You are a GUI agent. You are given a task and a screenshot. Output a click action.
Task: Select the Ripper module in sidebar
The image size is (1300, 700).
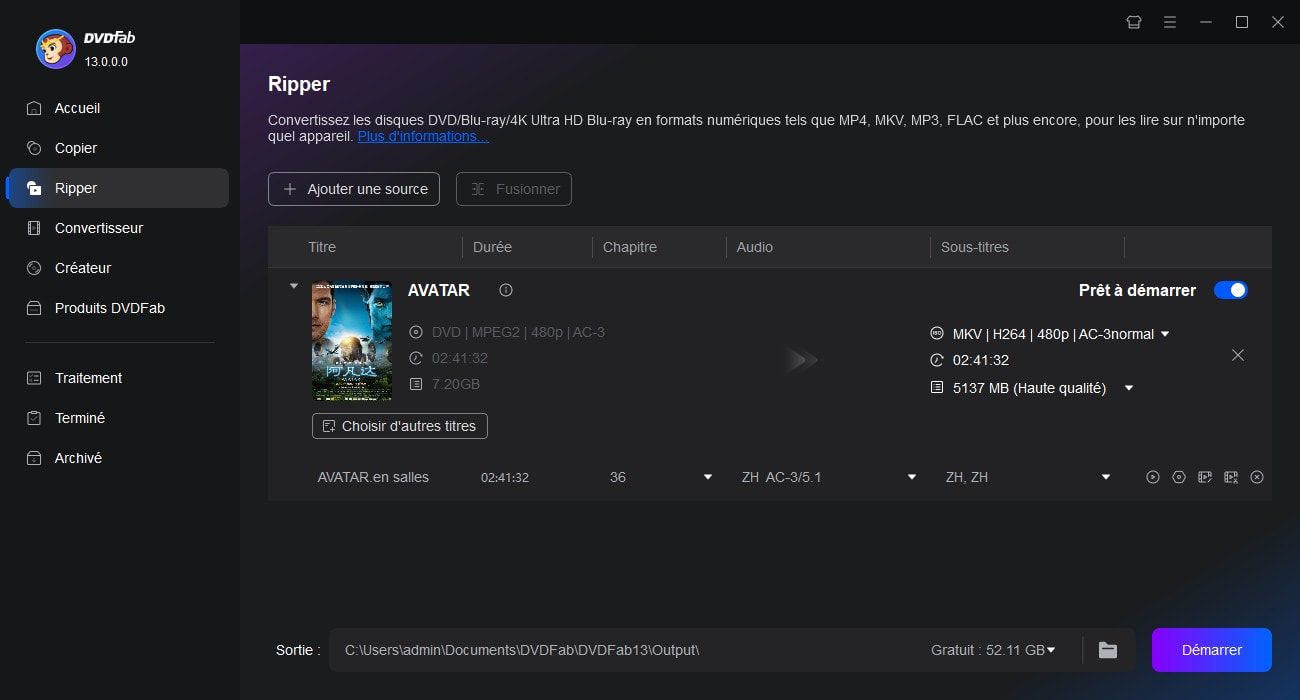[x=118, y=188]
